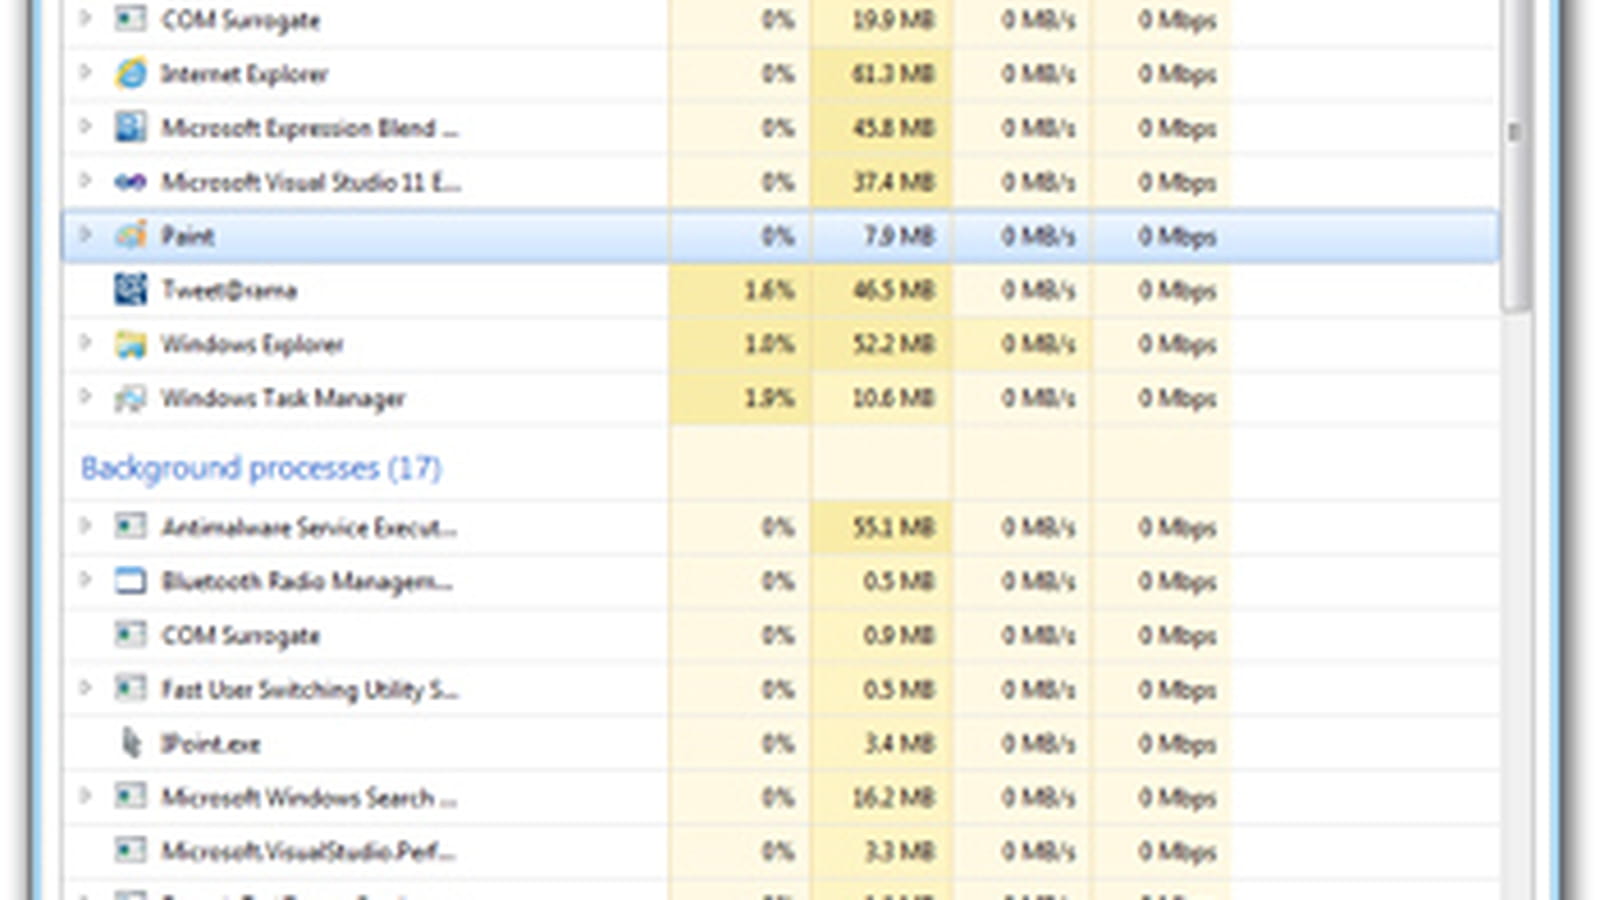Expand the Windows Task Manager row
This screenshot has height=900, width=1600.
86,397
